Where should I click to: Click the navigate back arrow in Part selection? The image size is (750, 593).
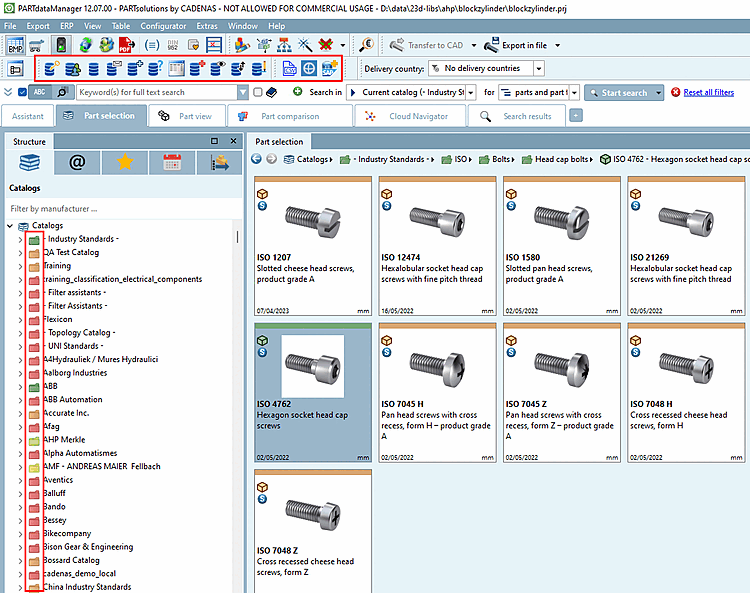[x=256, y=159]
